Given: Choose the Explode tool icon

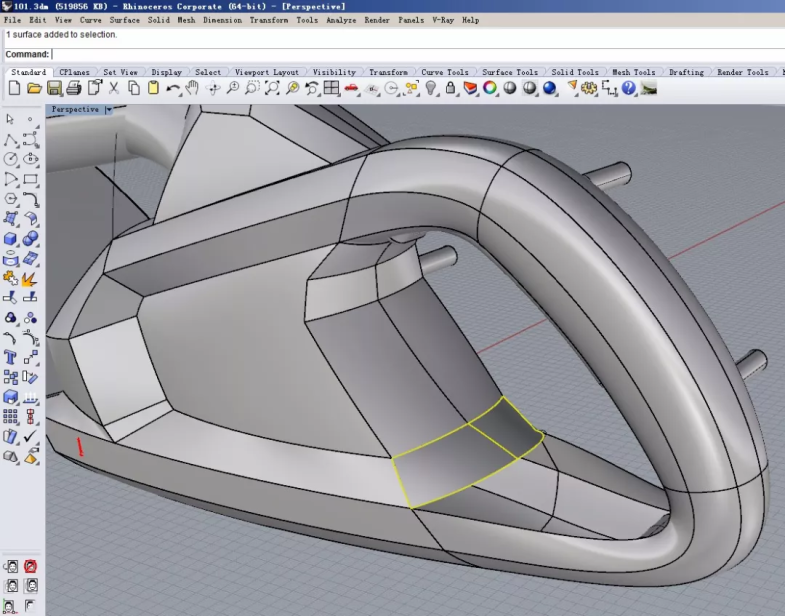Looking at the screenshot, I should (30, 278).
